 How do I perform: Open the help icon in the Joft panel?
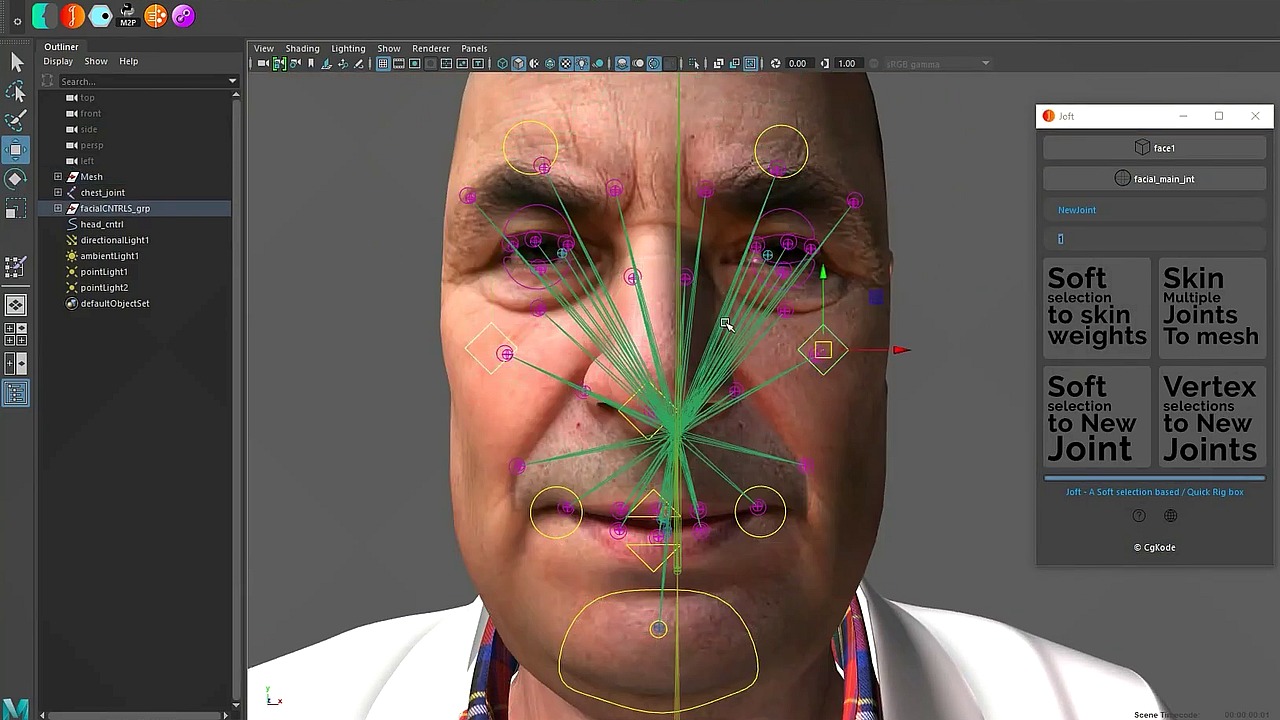tap(1139, 515)
